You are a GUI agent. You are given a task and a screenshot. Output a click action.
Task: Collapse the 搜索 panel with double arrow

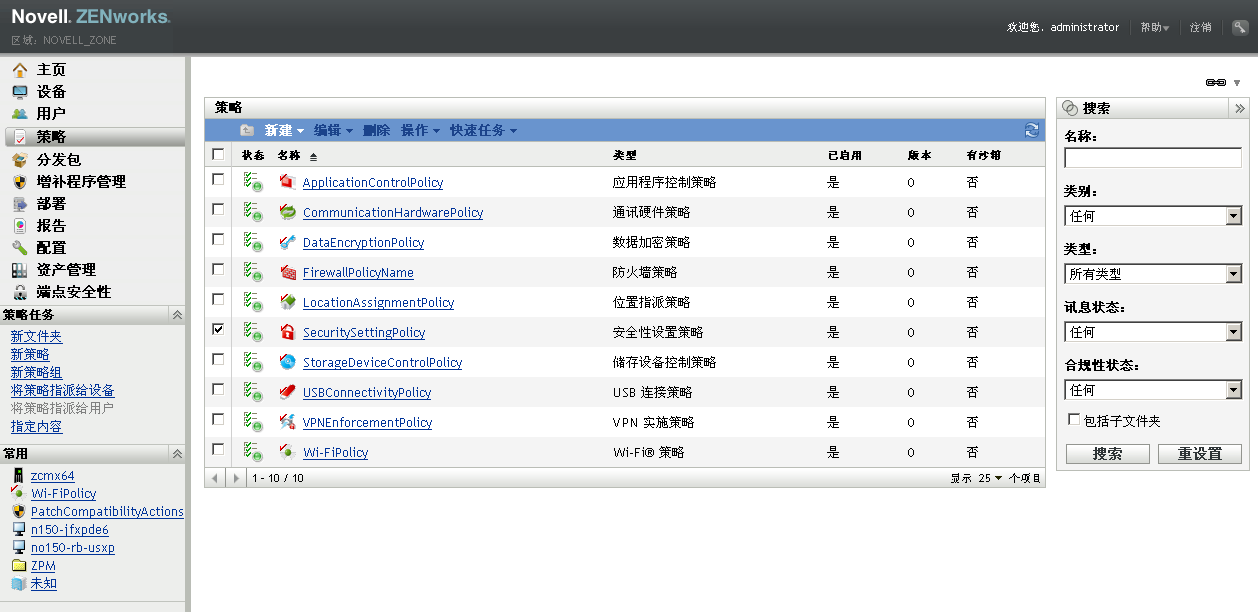[1239, 108]
